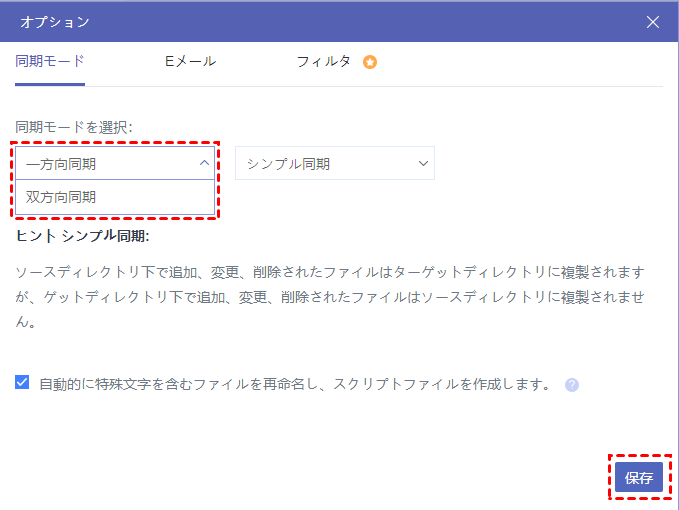The width and height of the screenshot is (679, 510).
Task: Click the orange star premium icon
Action: pyautogui.click(x=370, y=62)
